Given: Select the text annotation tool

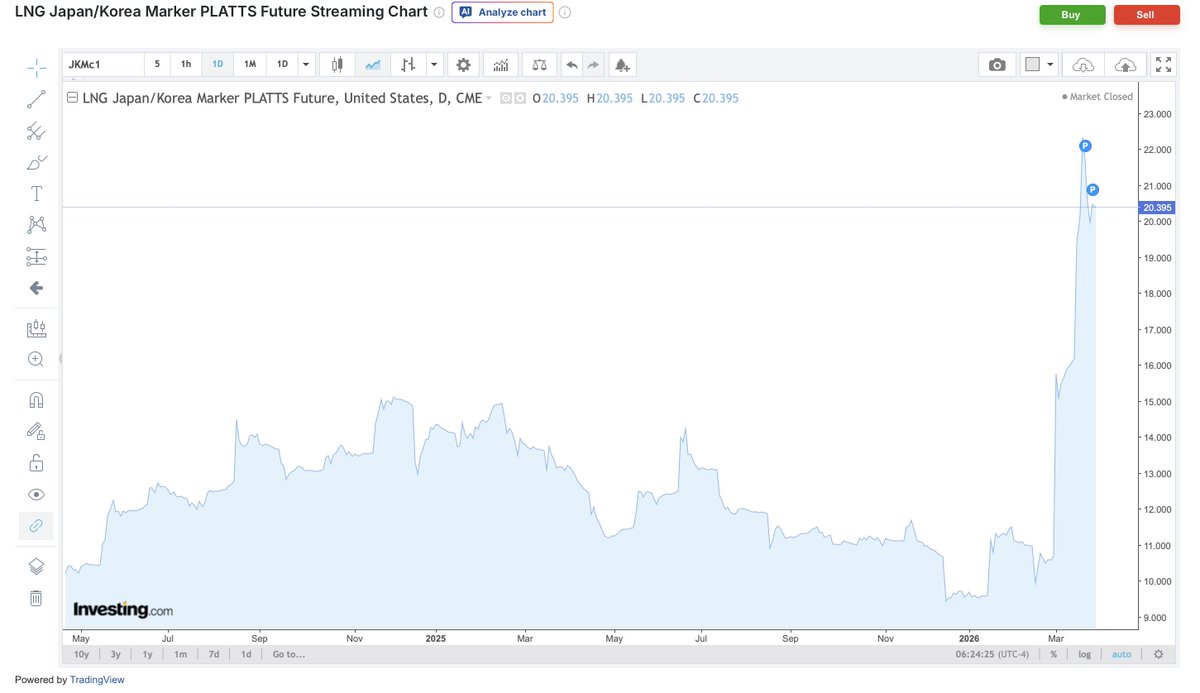Looking at the screenshot, I should pyautogui.click(x=36, y=193).
